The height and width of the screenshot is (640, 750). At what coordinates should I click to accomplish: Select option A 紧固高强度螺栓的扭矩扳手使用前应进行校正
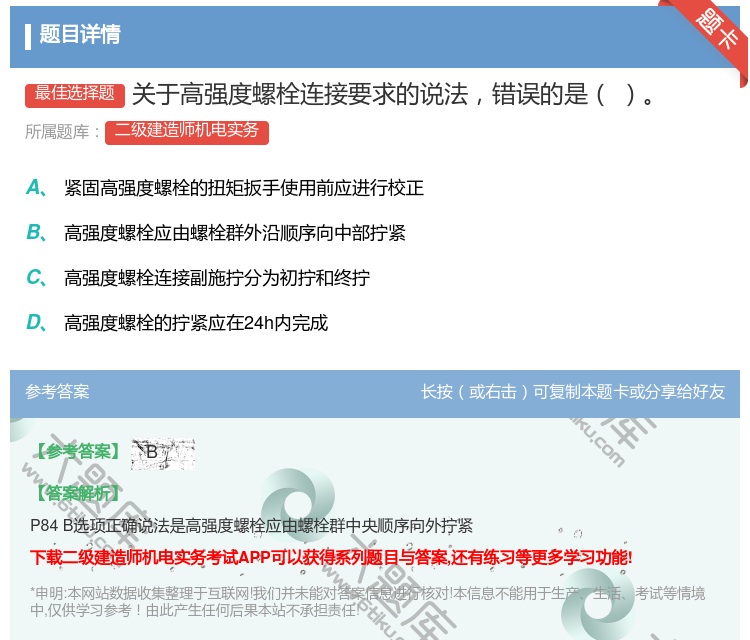pos(244,188)
